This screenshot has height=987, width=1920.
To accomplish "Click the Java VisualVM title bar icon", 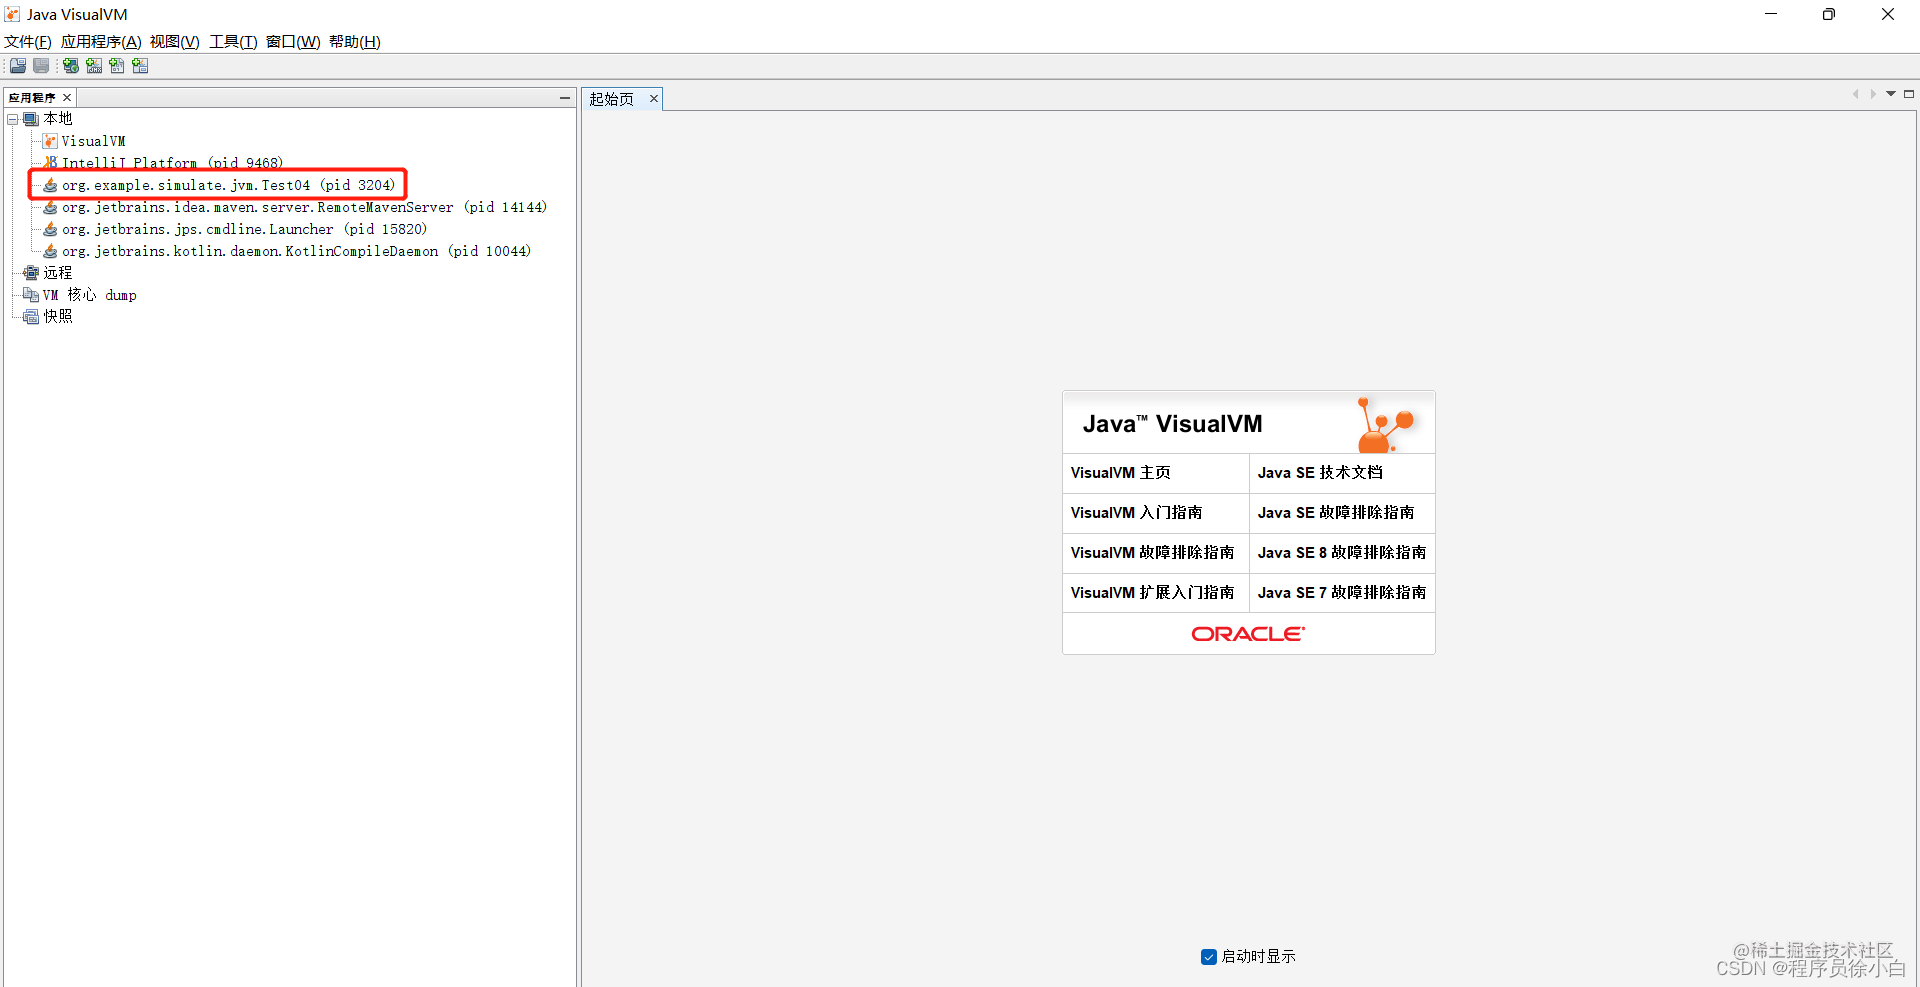I will point(13,14).
